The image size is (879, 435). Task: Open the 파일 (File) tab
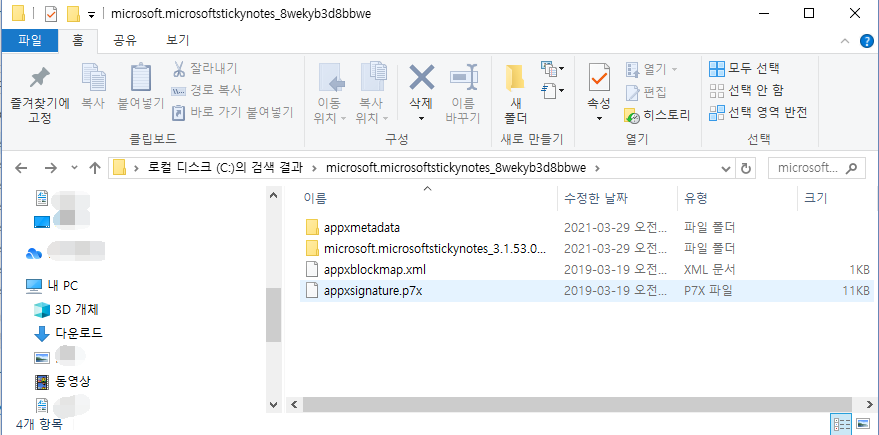29,40
